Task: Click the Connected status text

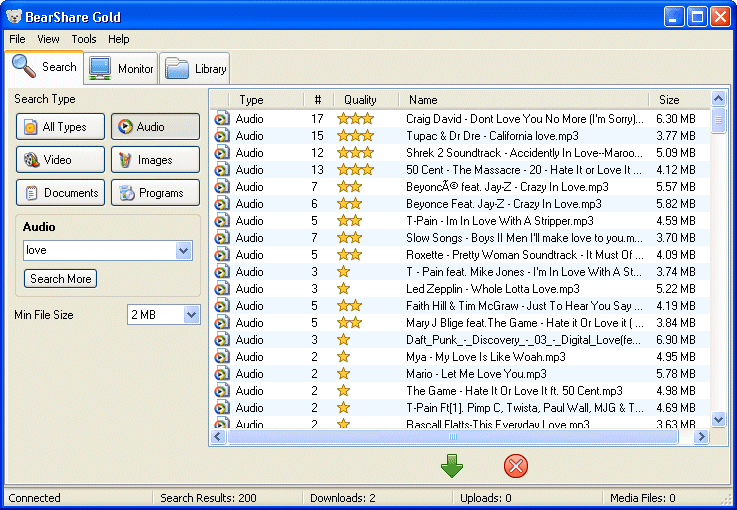Action: [34, 498]
